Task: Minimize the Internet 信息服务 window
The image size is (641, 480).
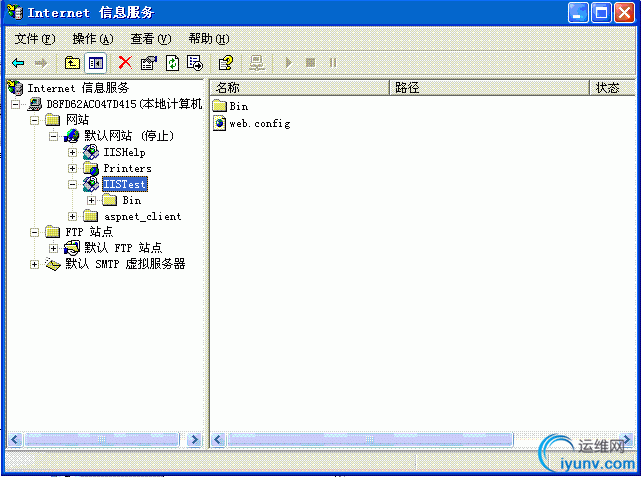Action: (x=578, y=12)
